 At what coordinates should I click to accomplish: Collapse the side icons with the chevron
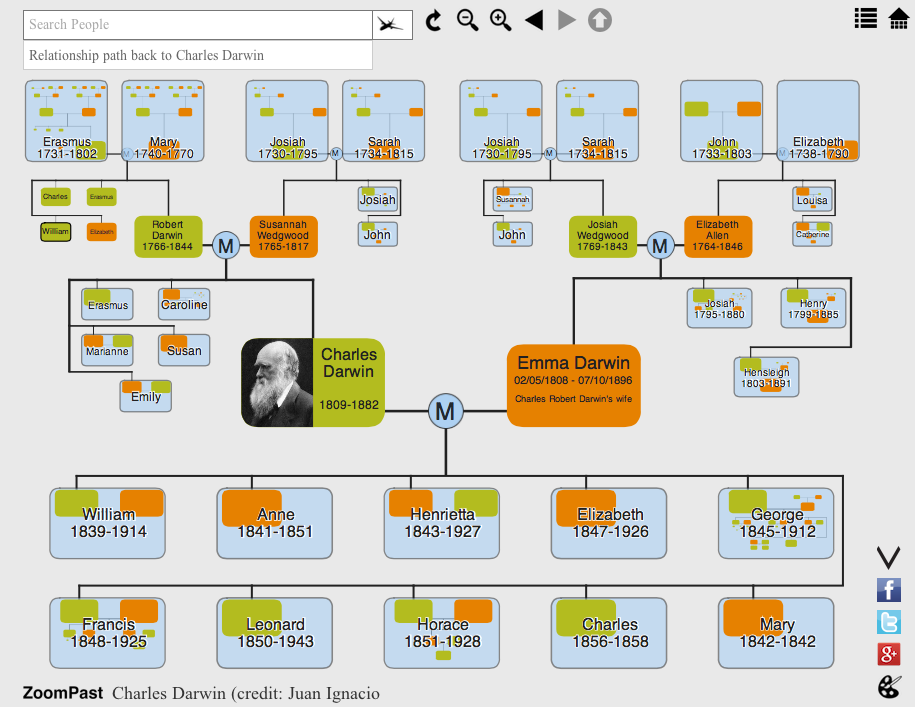[x=888, y=558]
